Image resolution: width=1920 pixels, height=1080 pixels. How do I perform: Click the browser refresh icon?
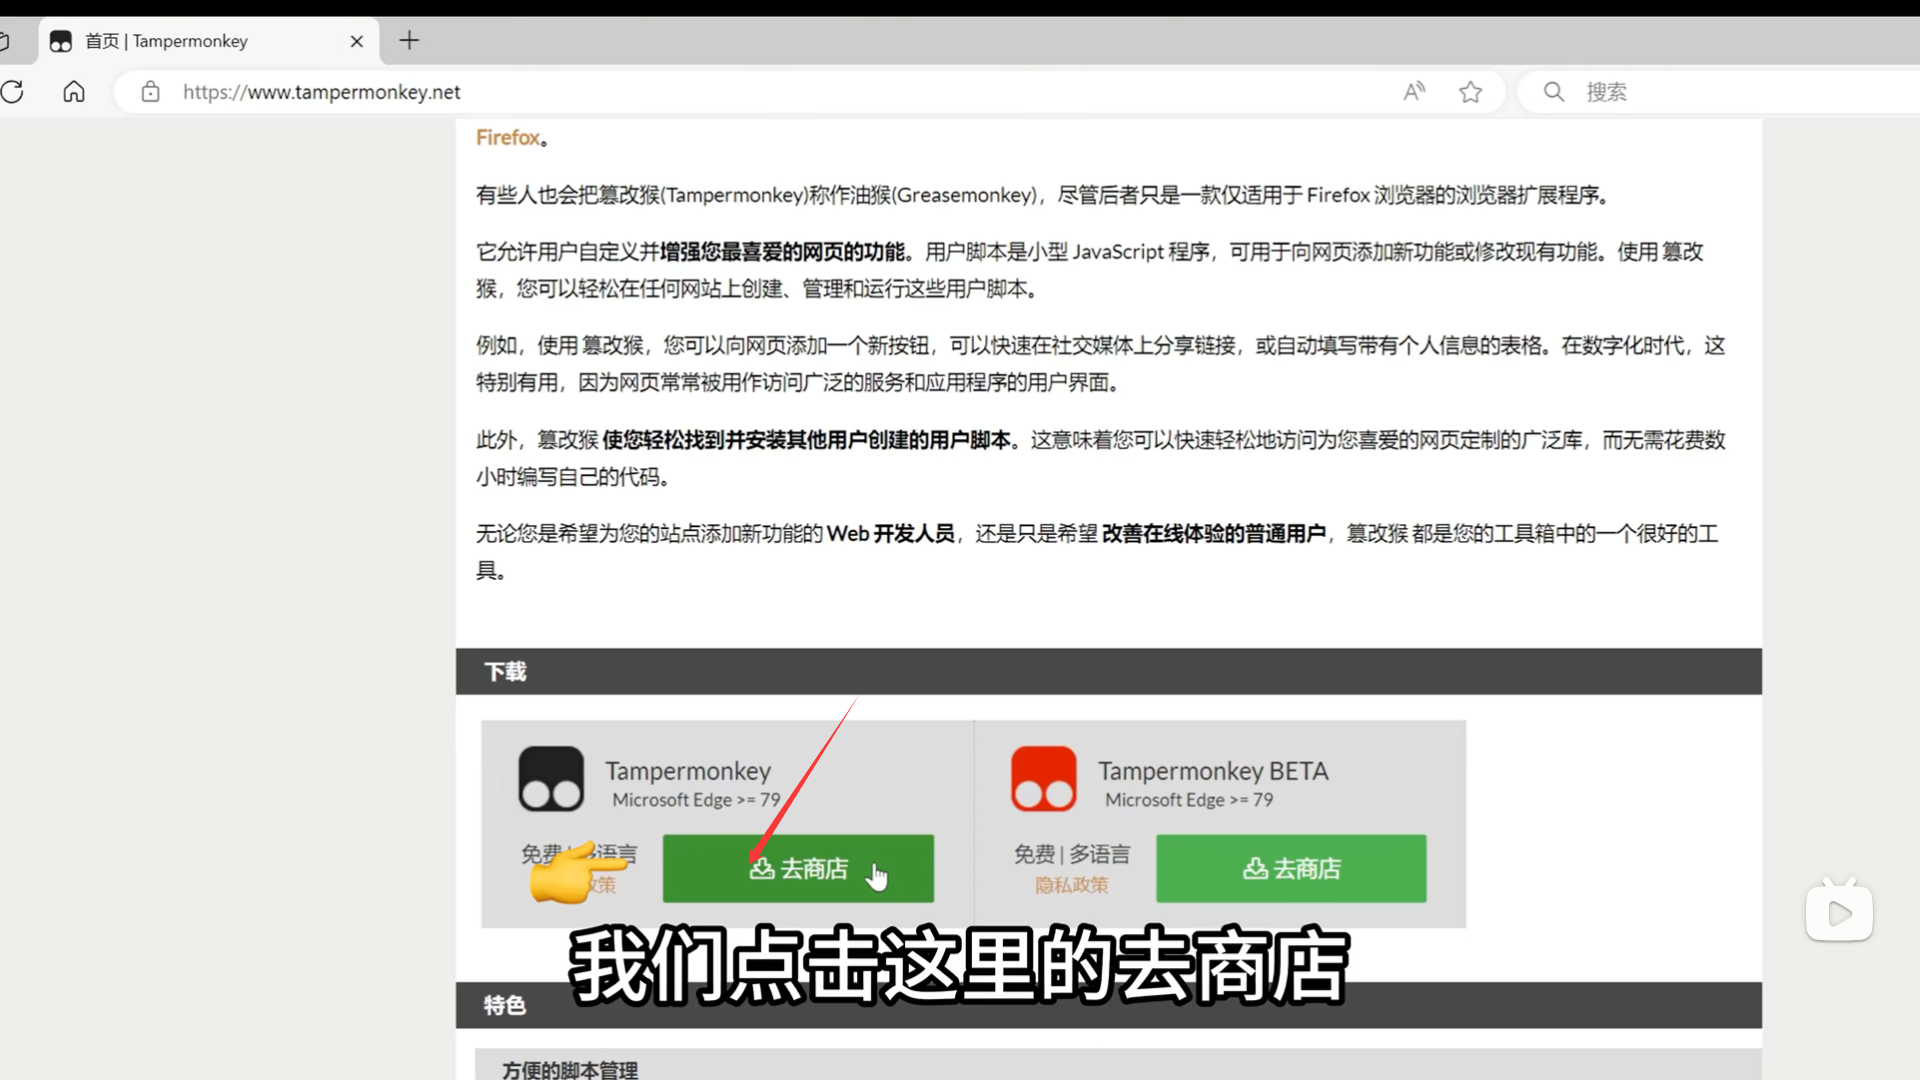[13, 92]
